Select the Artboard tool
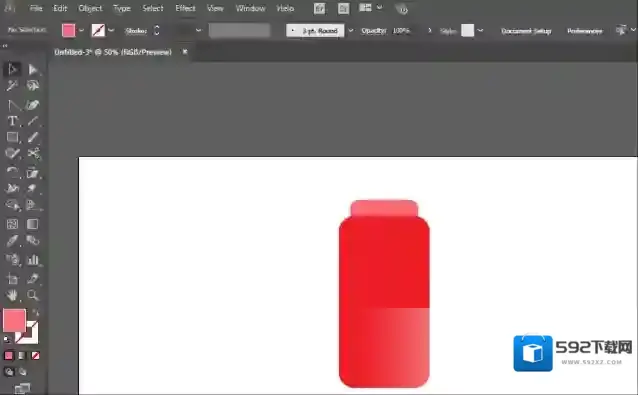The image size is (638, 395). (x=12, y=279)
